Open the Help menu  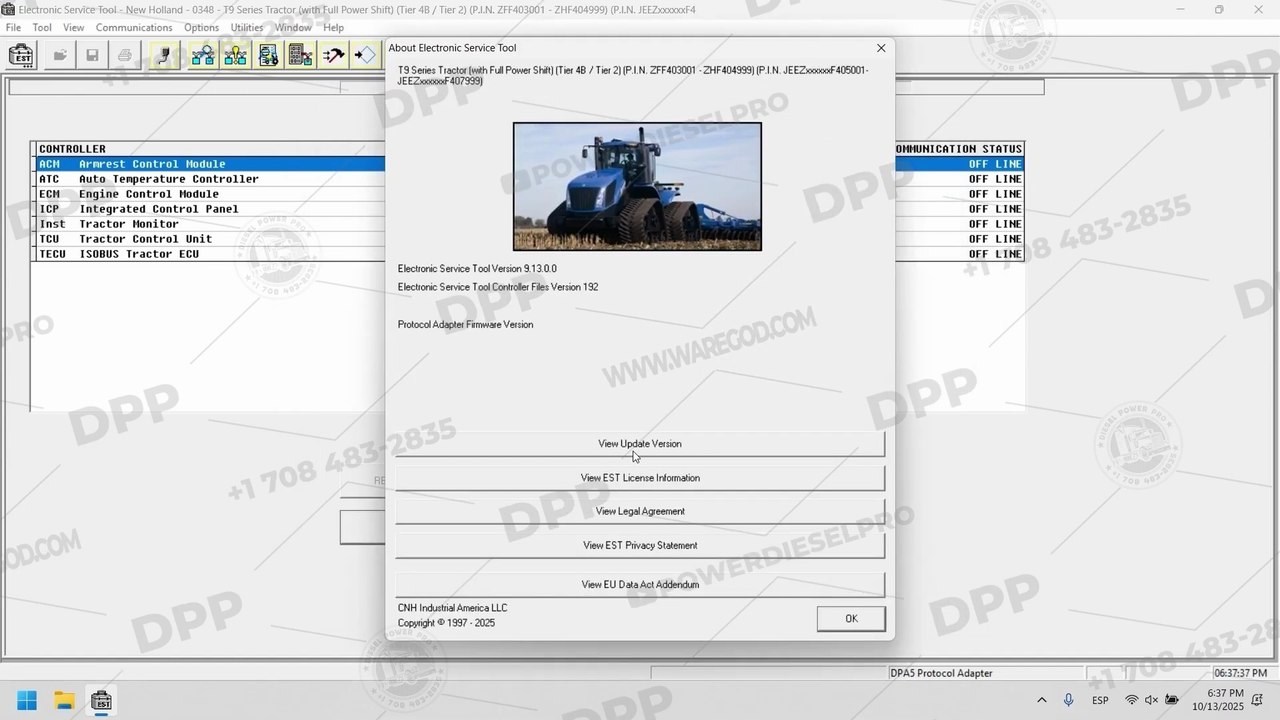pyautogui.click(x=334, y=28)
